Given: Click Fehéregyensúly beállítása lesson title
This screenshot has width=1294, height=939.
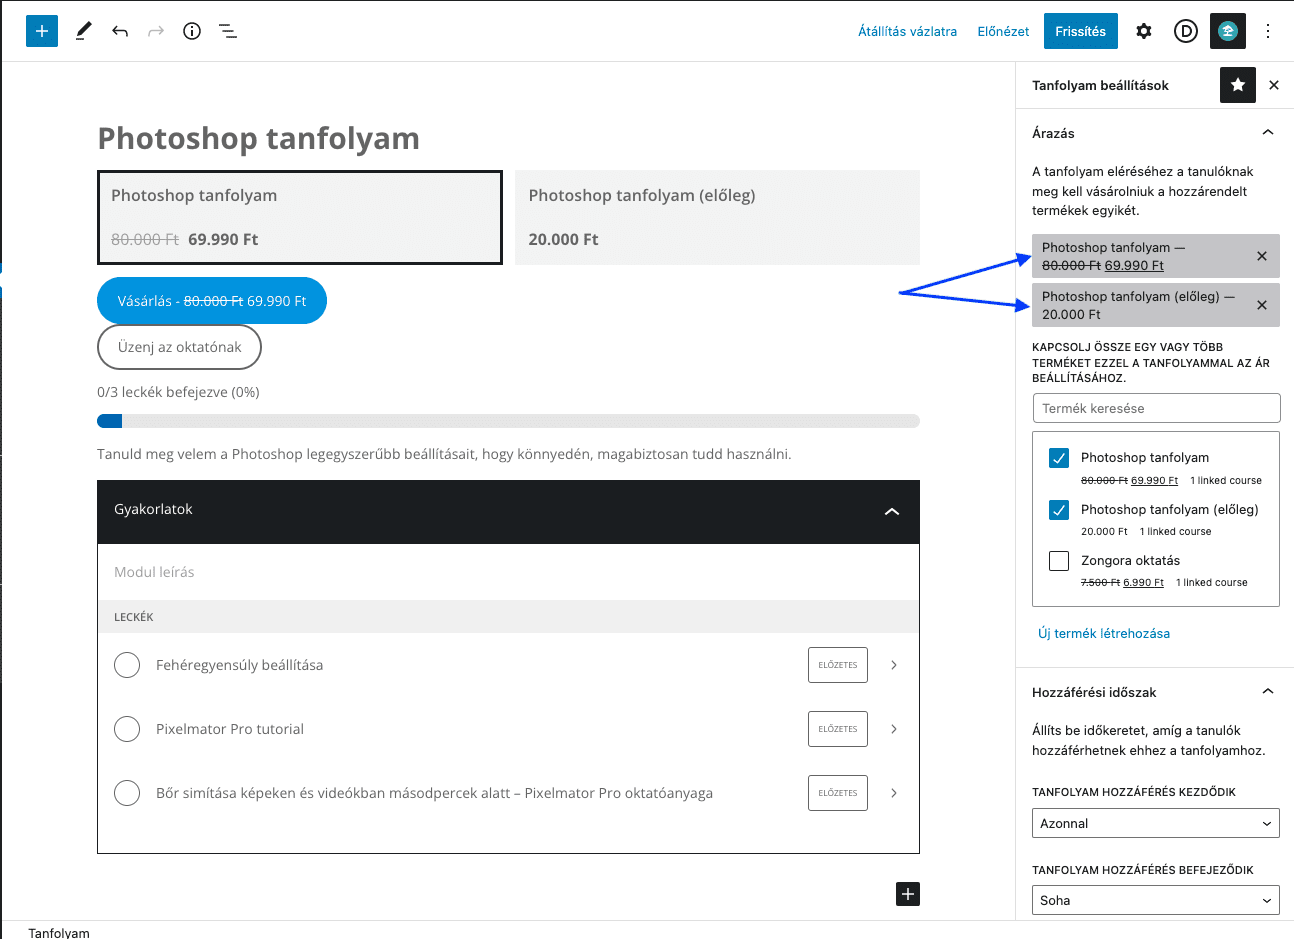Looking at the screenshot, I should click(239, 665).
